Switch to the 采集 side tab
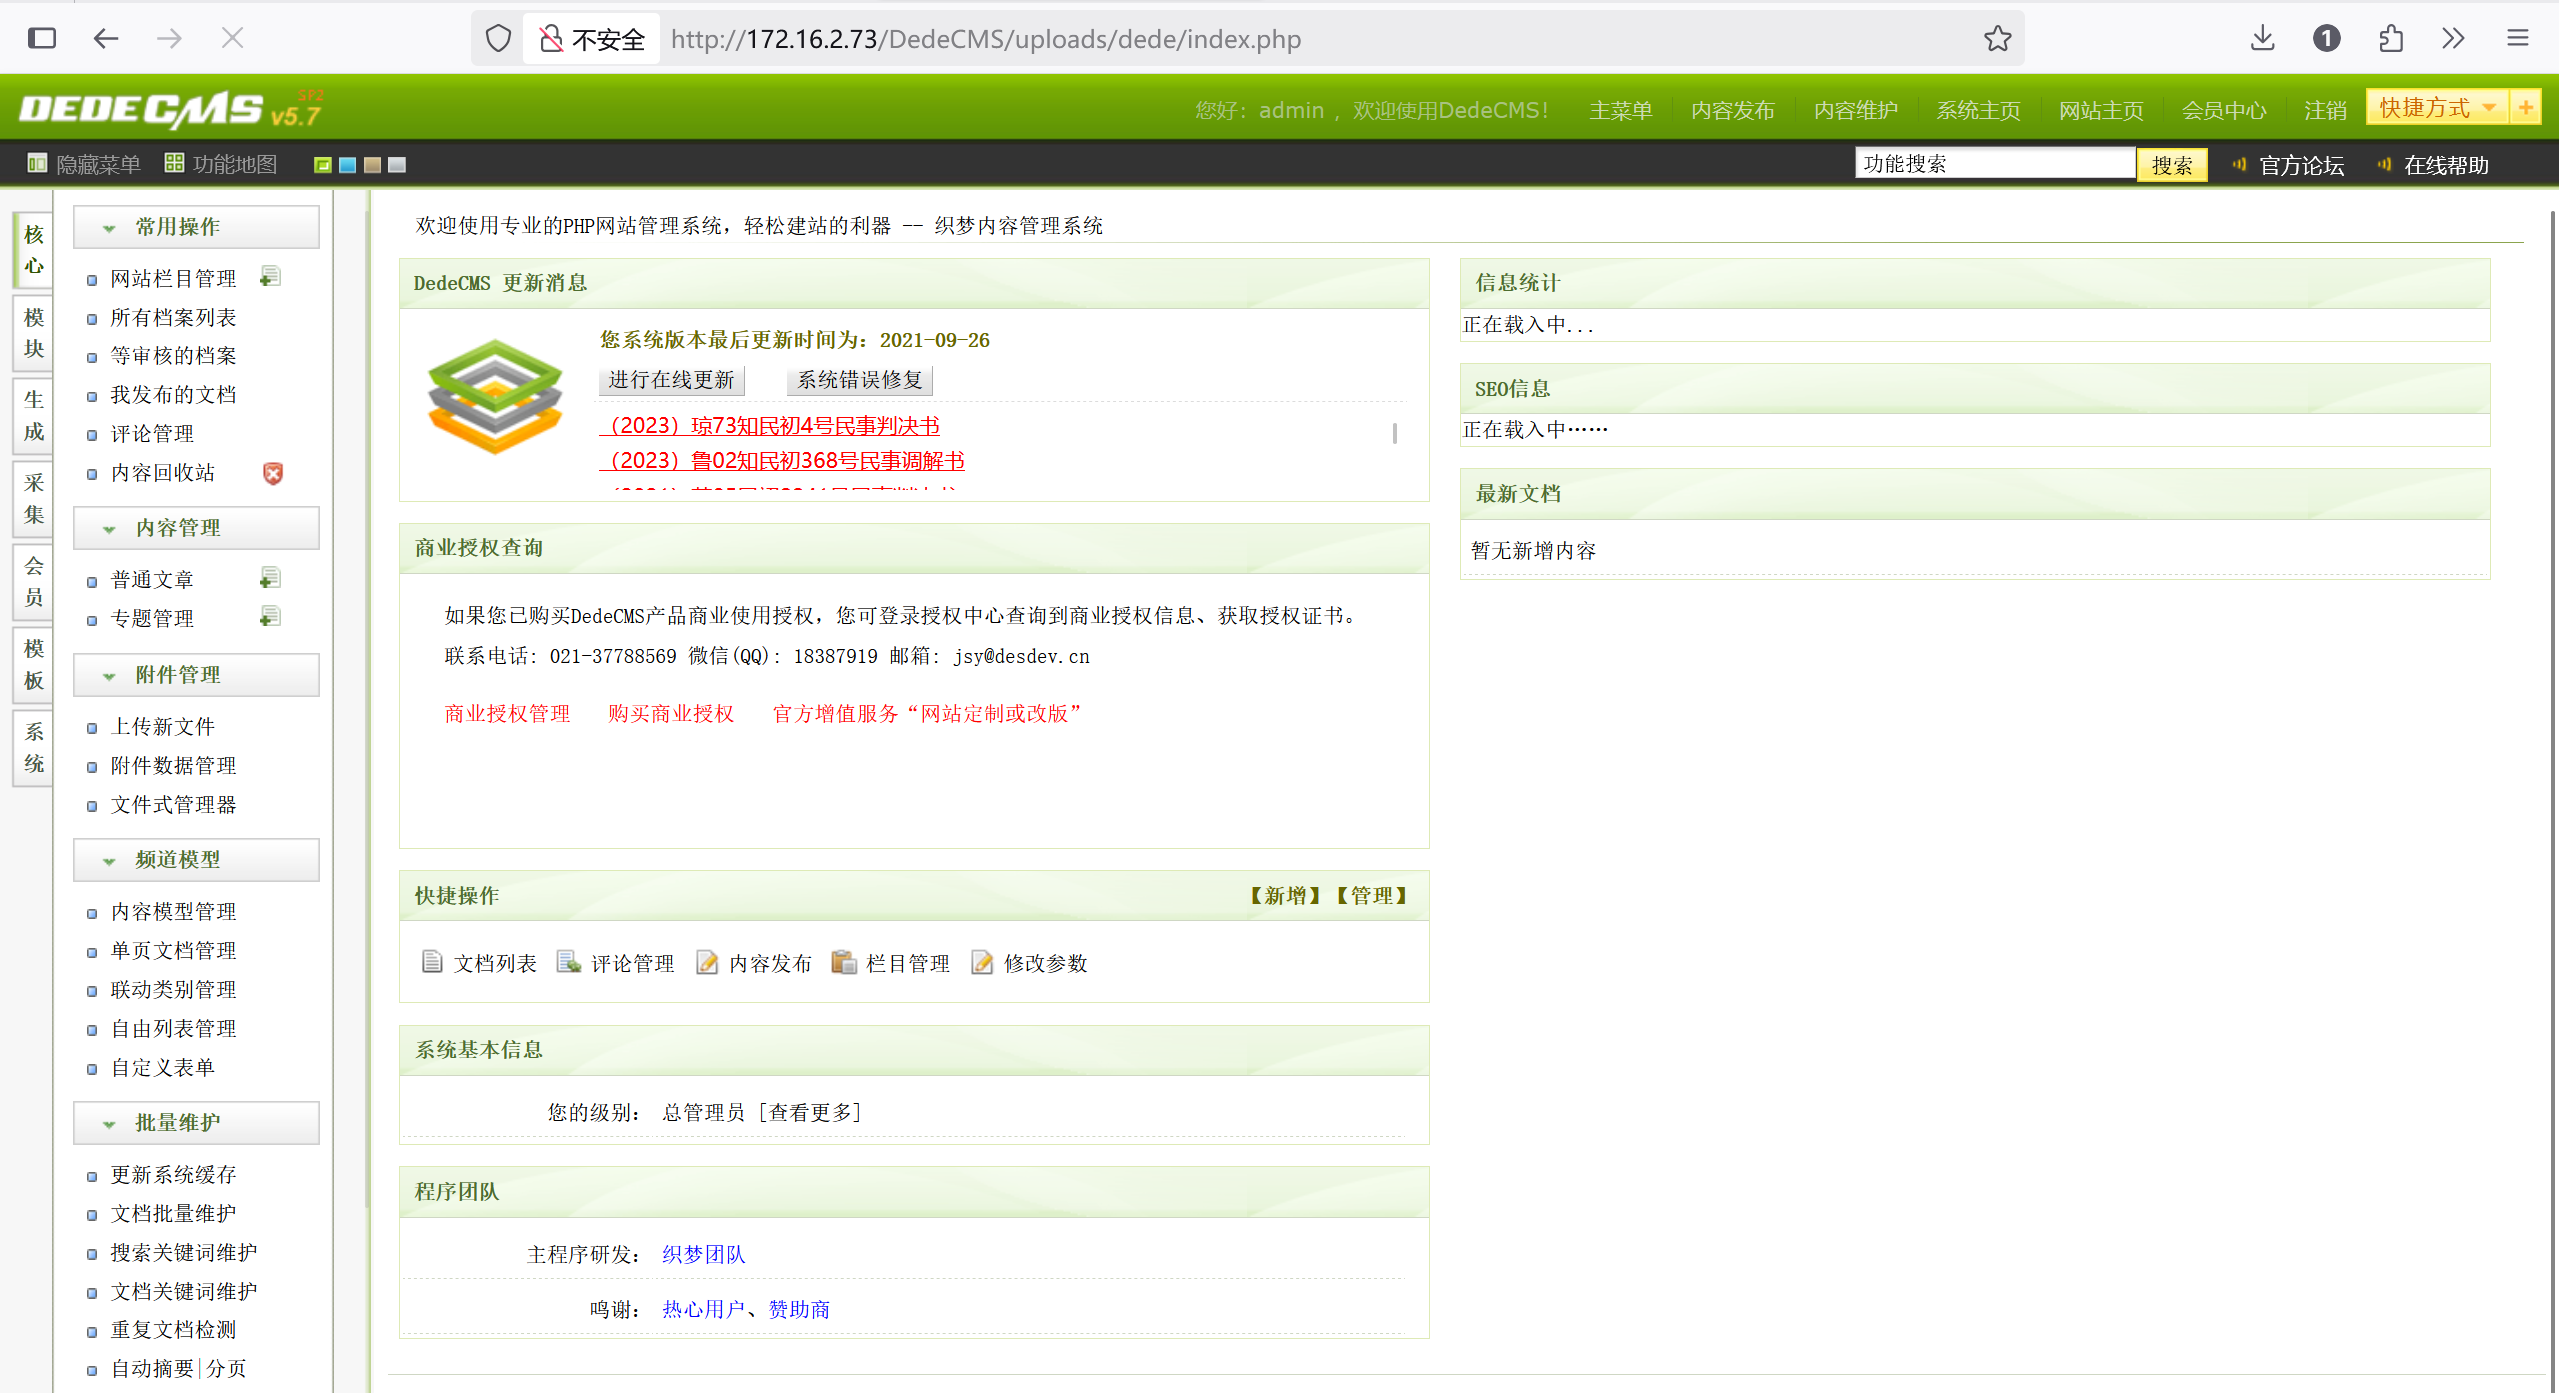The image size is (2559, 1393). click(33, 499)
